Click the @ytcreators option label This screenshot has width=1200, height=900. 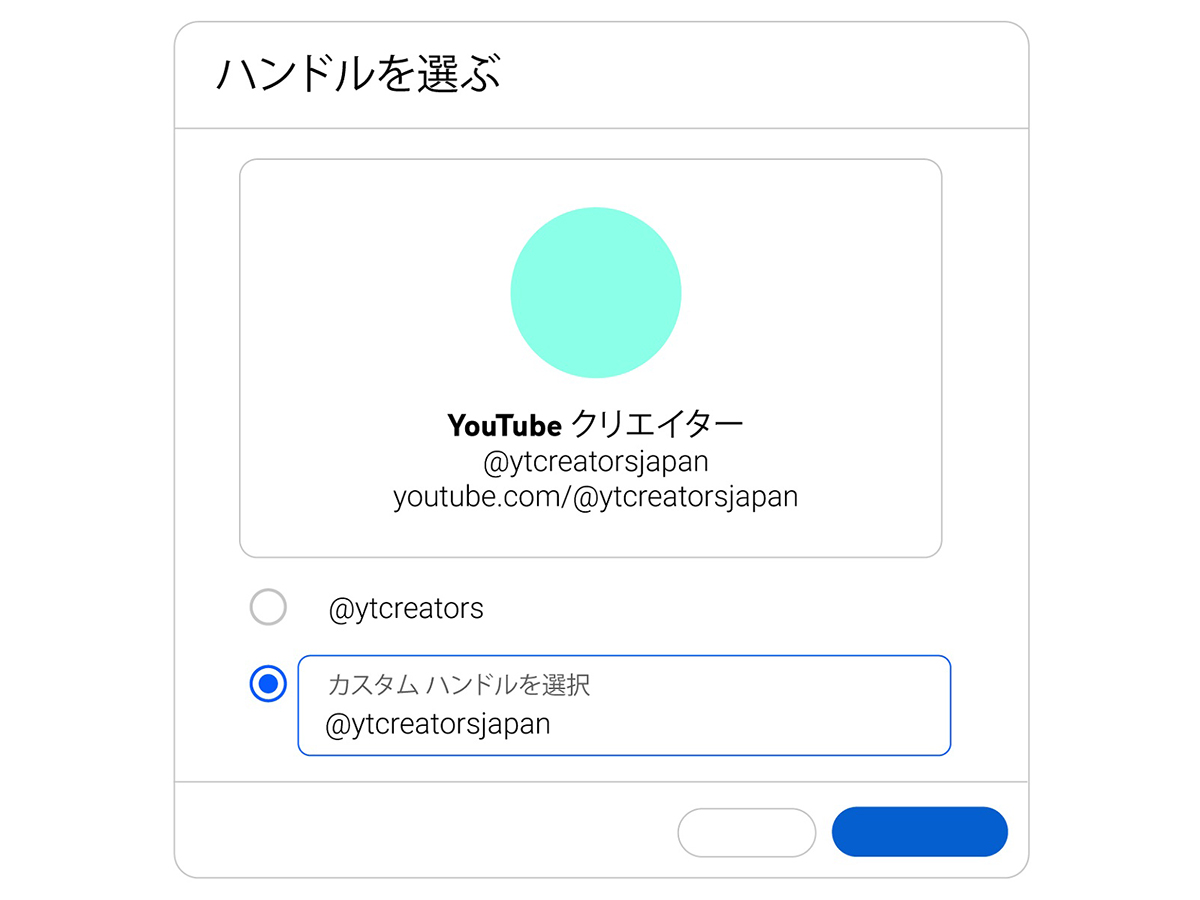(x=406, y=608)
